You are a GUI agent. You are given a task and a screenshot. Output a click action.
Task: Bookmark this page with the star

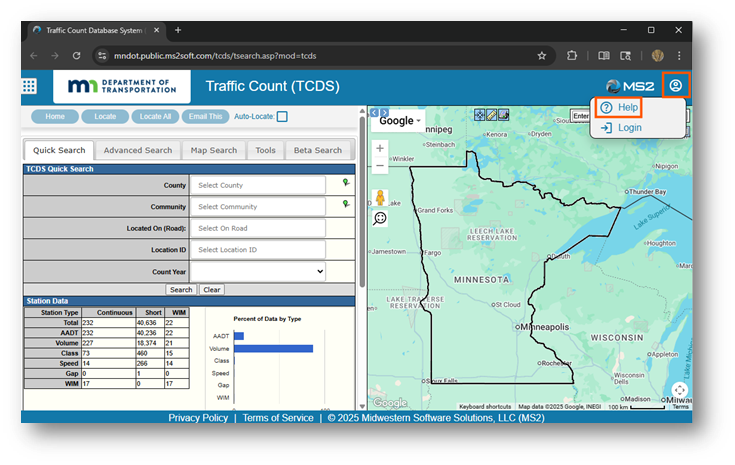[x=542, y=56]
